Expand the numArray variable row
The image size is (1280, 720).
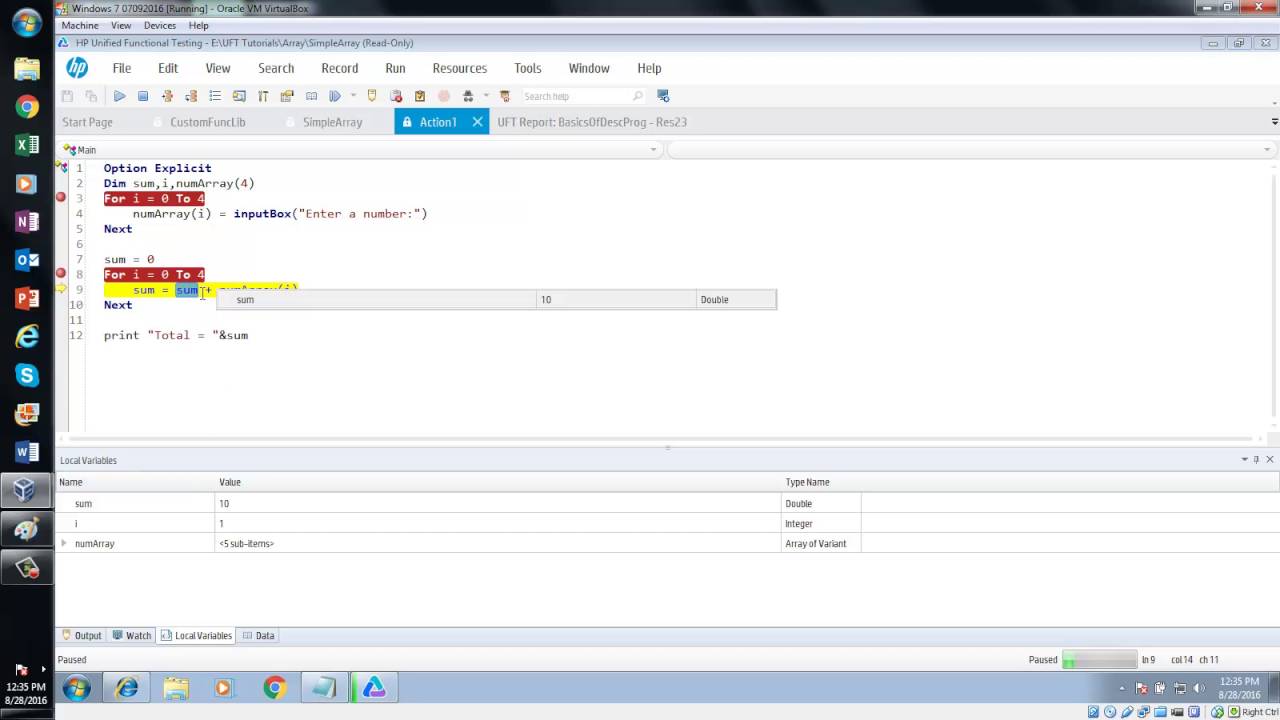point(64,543)
